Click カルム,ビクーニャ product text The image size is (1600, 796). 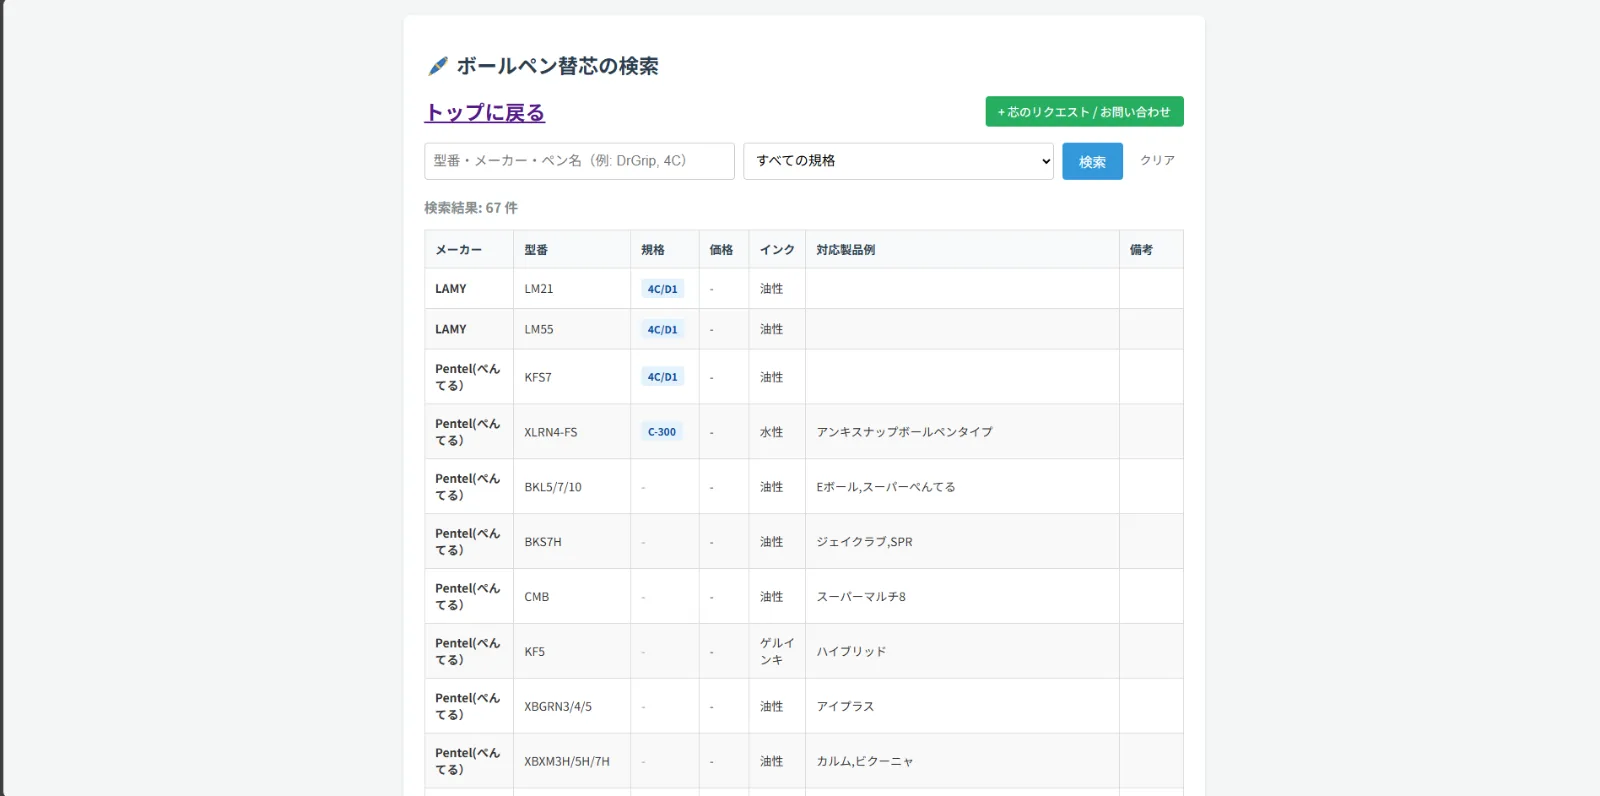pyautogui.click(x=865, y=762)
